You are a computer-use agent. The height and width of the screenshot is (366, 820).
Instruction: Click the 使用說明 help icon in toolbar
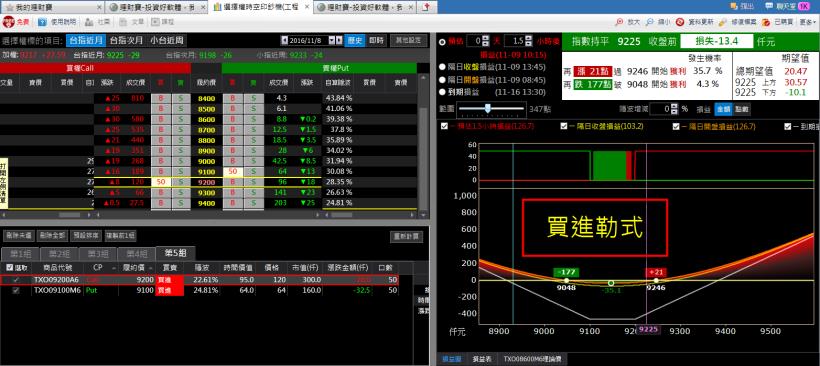pos(43,22)
